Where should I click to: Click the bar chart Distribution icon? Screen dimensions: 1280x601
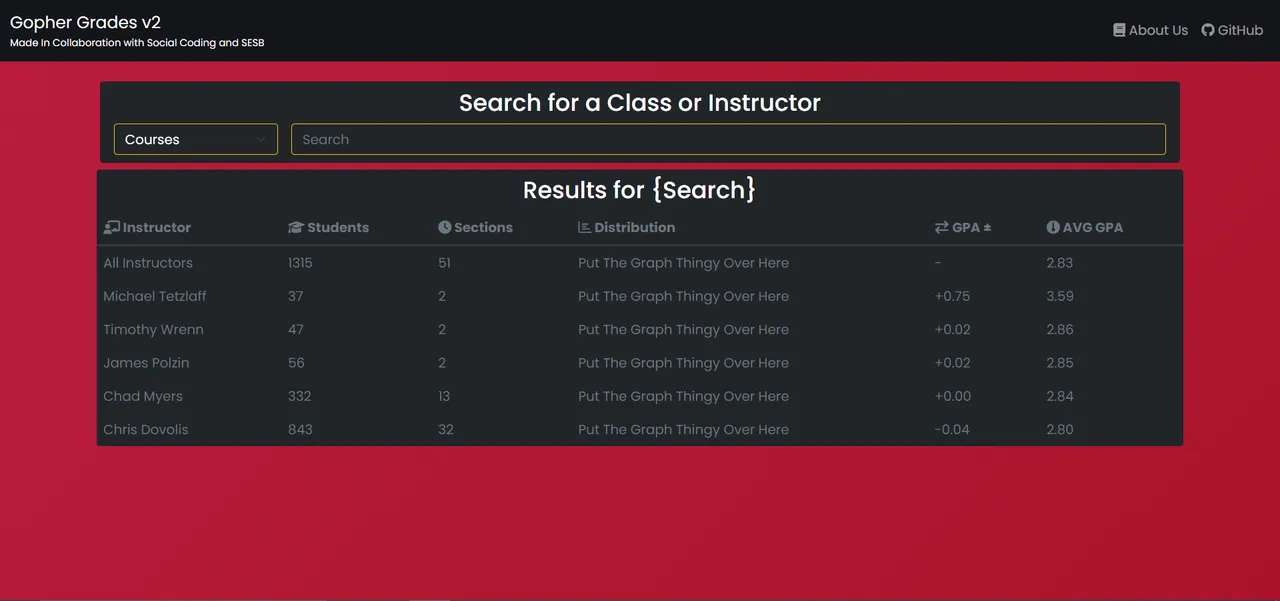(584, 227)
